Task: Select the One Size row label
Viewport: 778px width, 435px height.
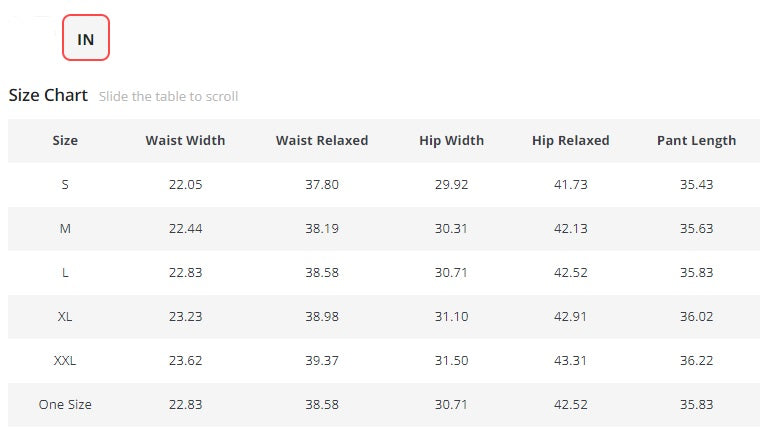Action: [65, 405]
